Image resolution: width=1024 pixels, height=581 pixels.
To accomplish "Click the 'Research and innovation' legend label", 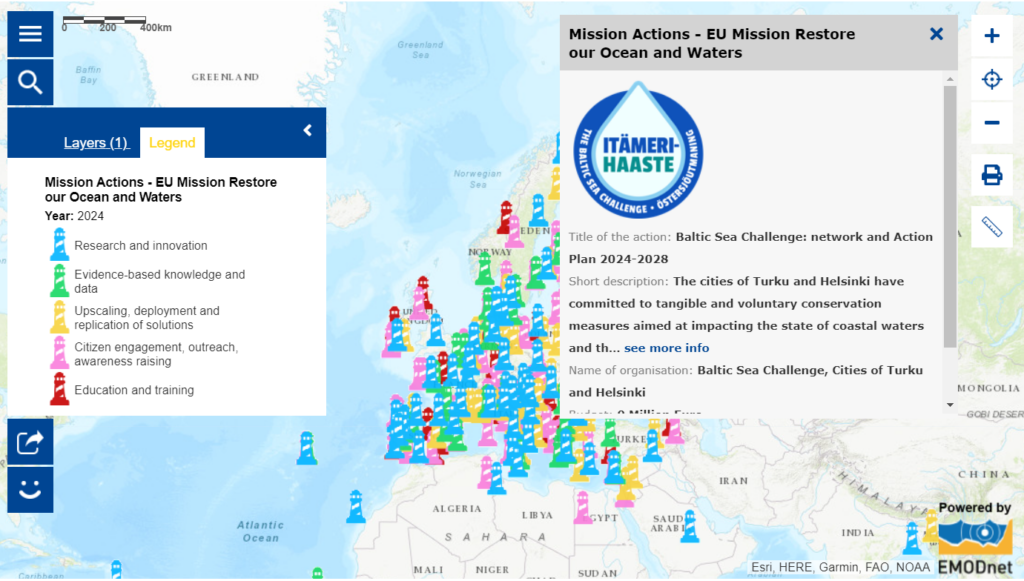I will tap(140, 245).
